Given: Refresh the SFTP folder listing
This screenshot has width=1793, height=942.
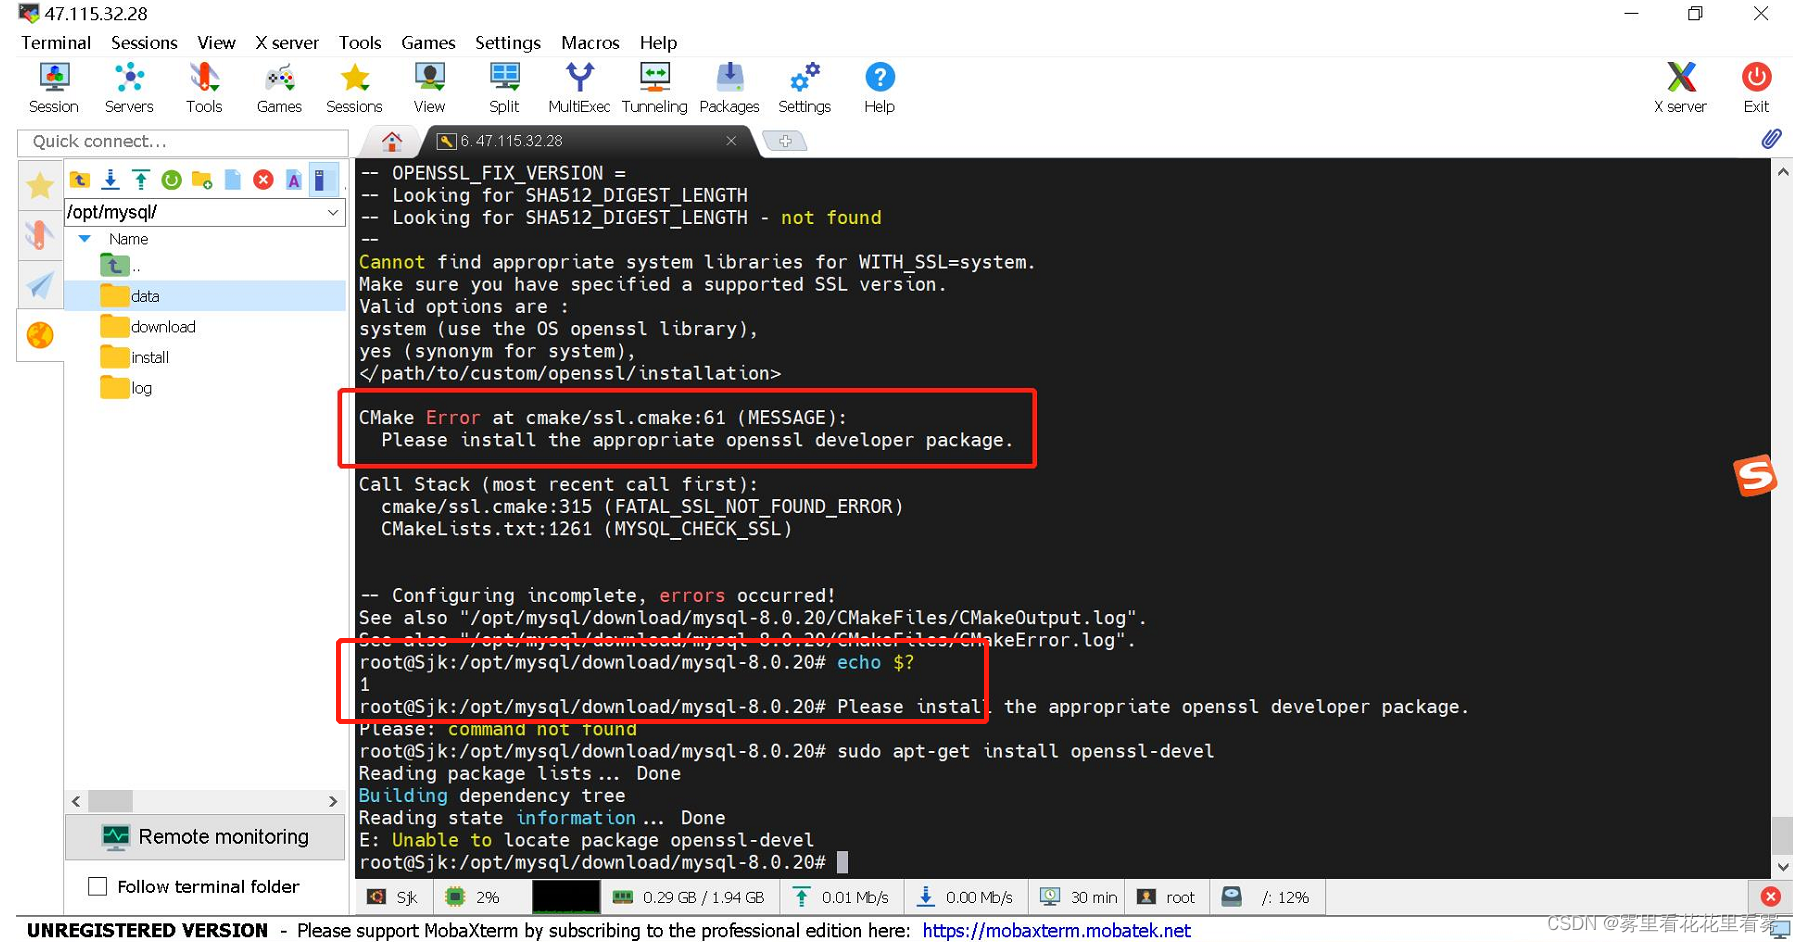Looking at the screenshot, I should [171, 180].
